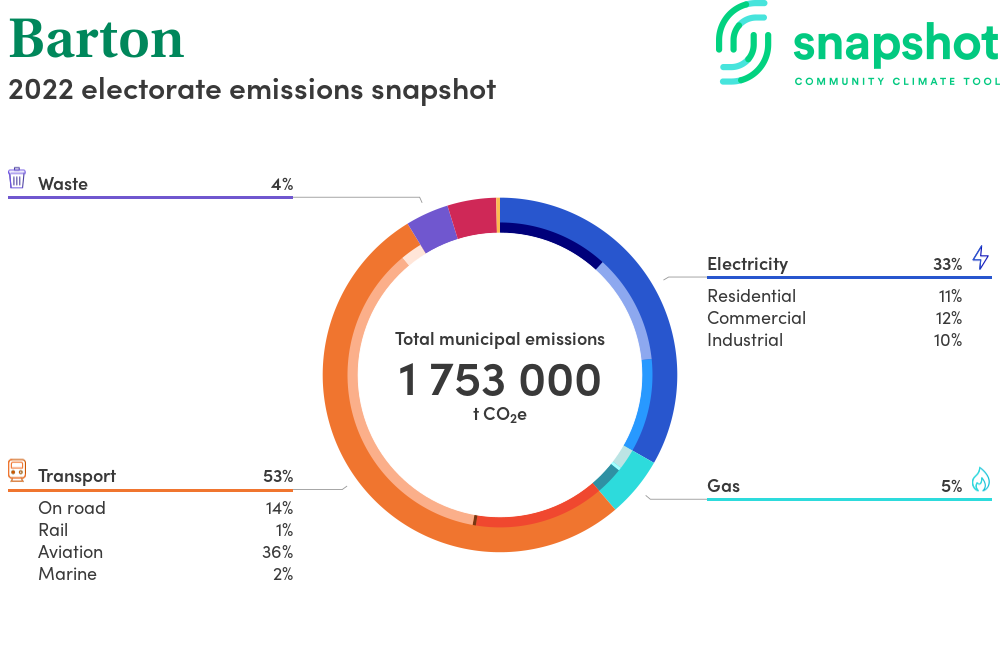
Task: Click the Transport 53% value
Action: [x=278, y=476]
